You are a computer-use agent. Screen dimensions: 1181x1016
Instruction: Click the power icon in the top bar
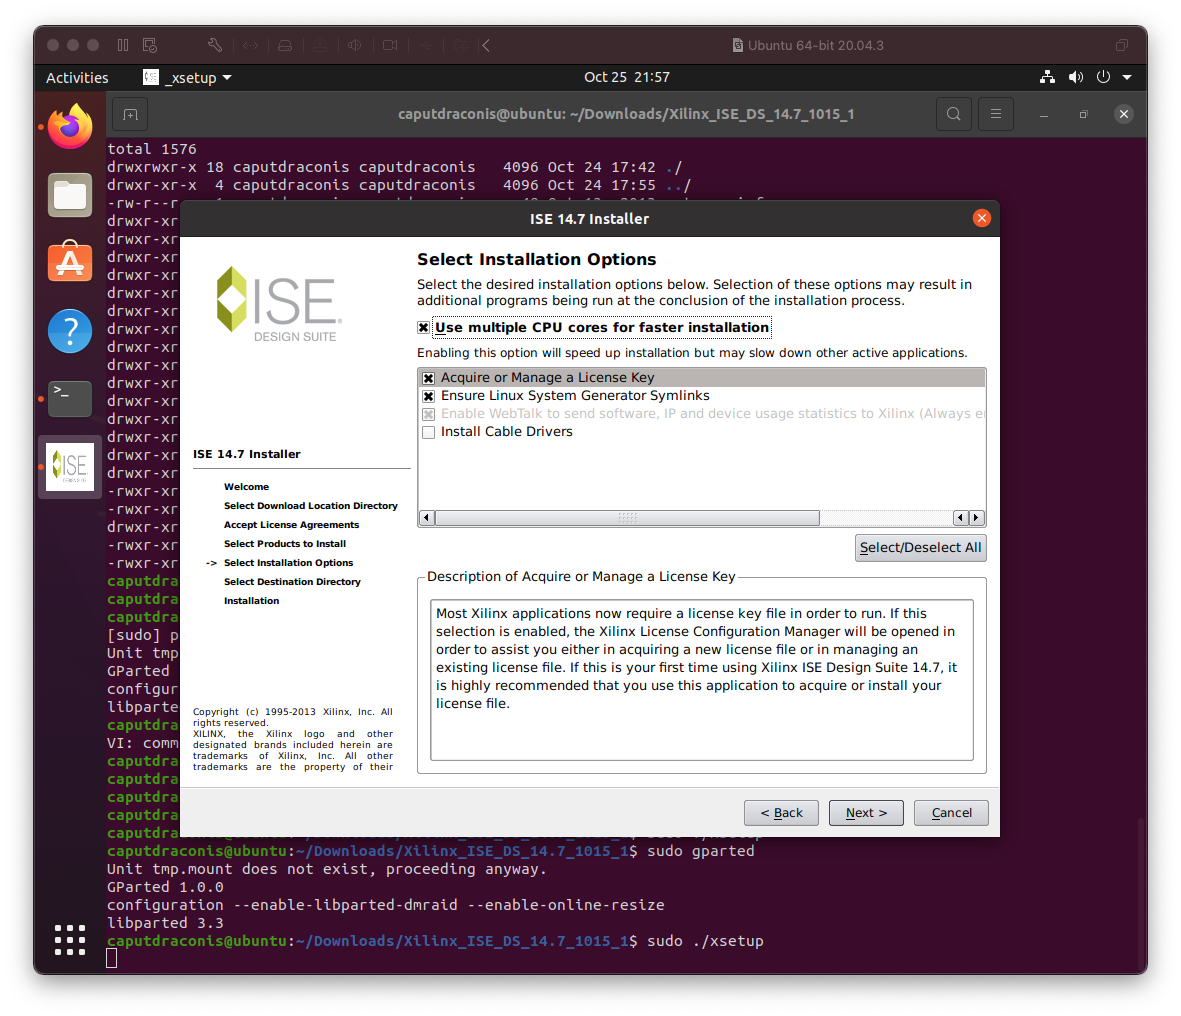click(1103, 77)
